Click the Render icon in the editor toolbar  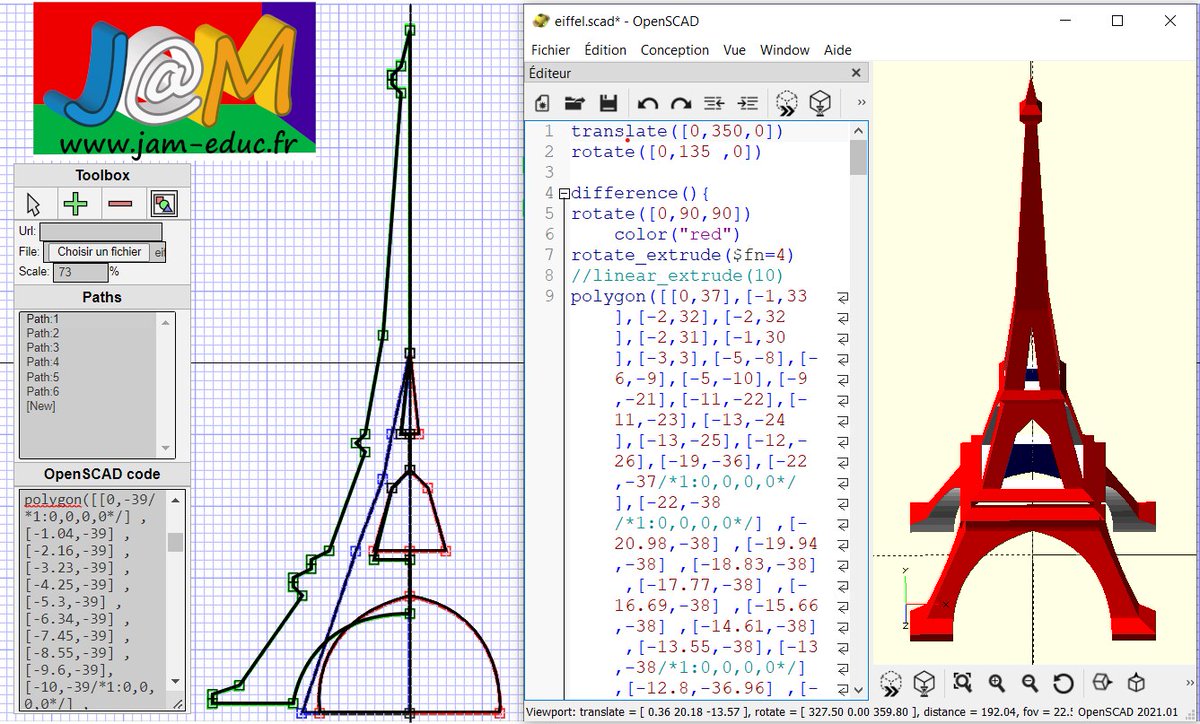820,102
